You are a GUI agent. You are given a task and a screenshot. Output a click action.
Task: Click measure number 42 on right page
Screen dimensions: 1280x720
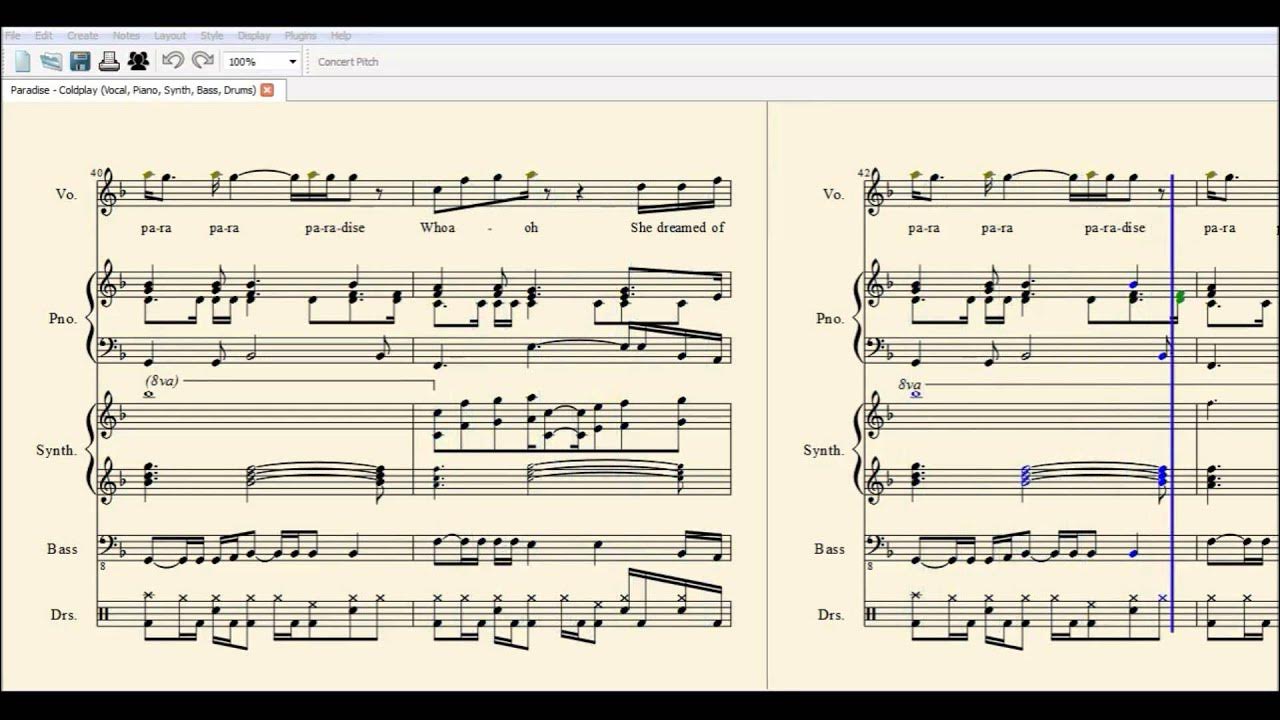(x=864, y=173)
